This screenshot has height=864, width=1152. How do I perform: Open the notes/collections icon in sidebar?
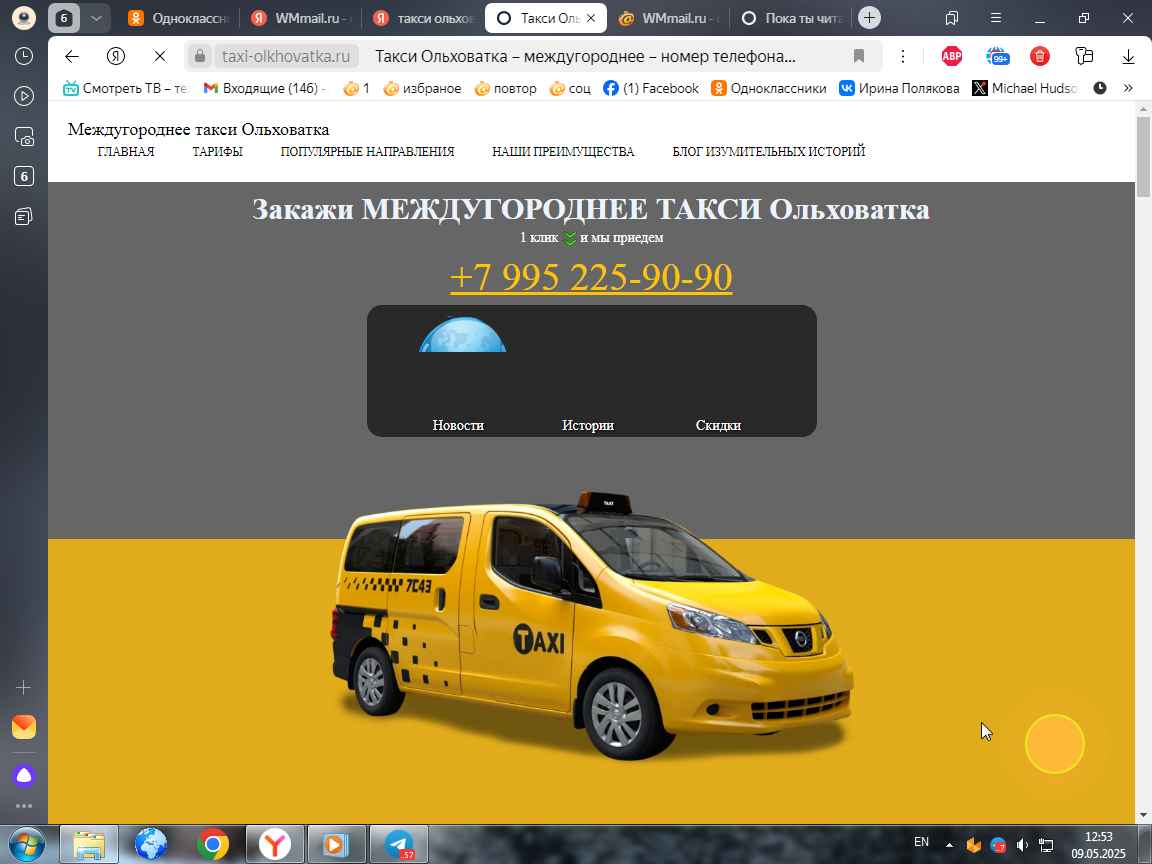tap(24, 216)
